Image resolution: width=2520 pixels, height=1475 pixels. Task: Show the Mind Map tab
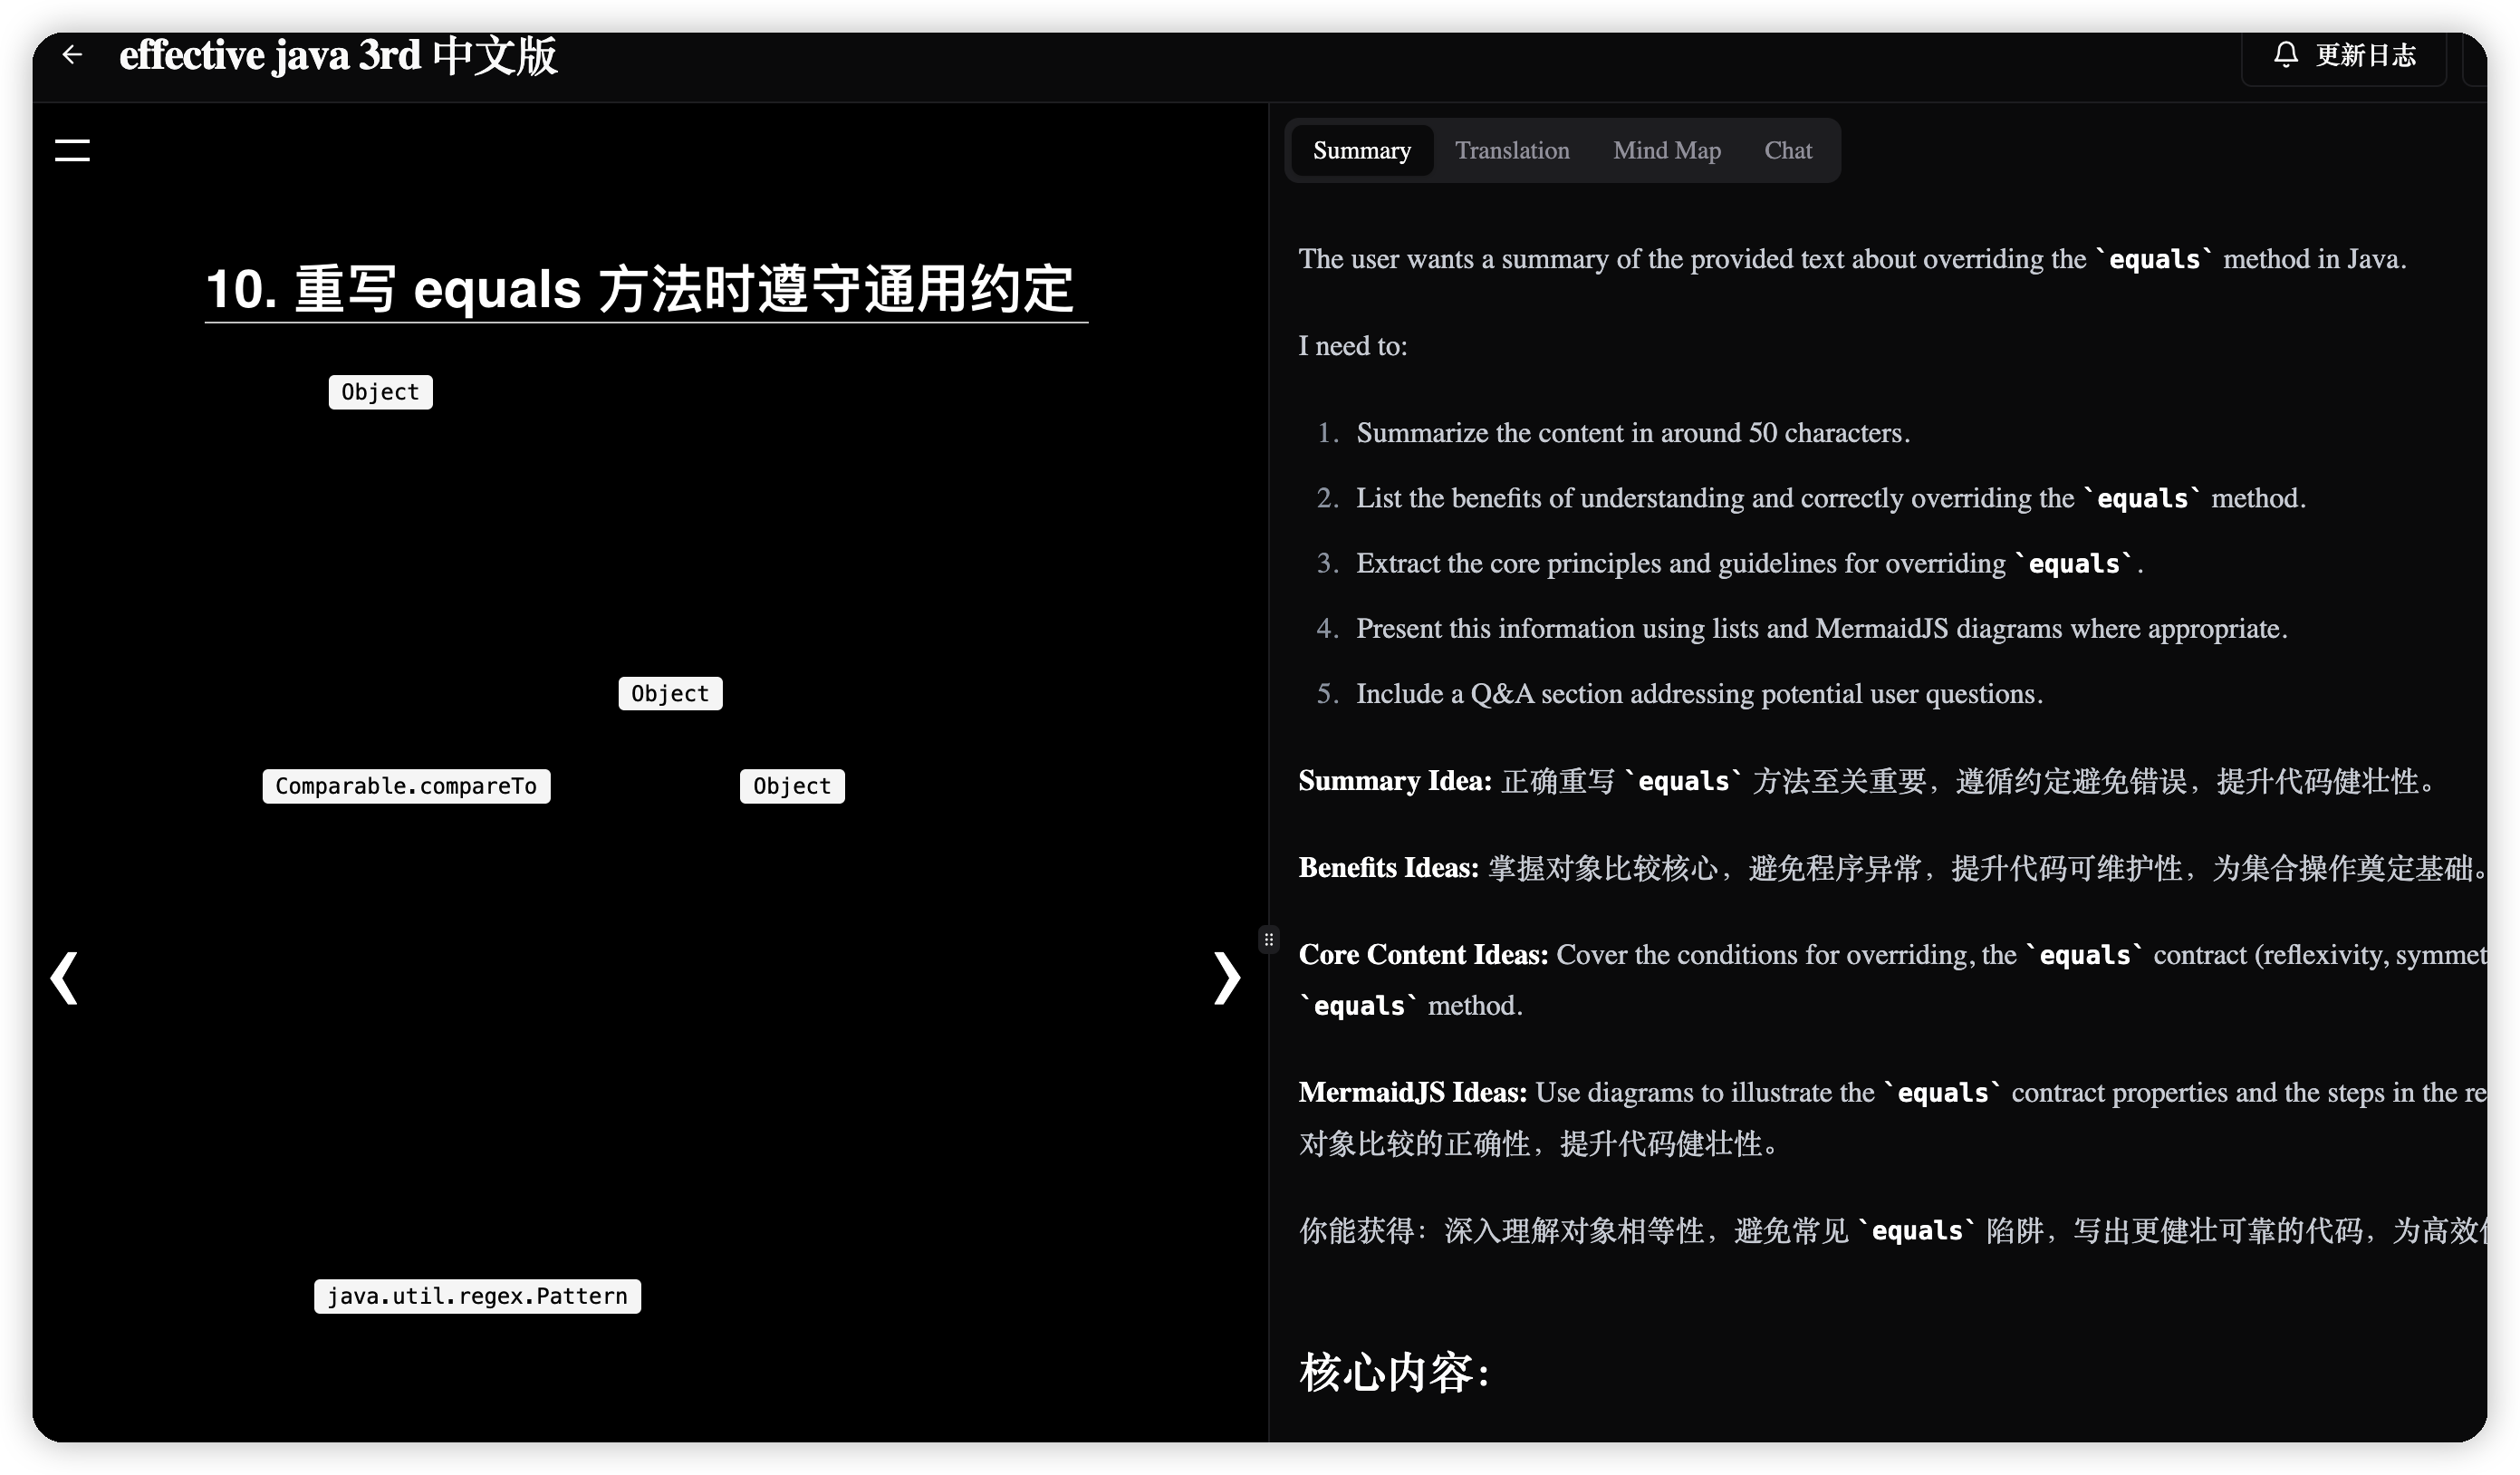1666,150
